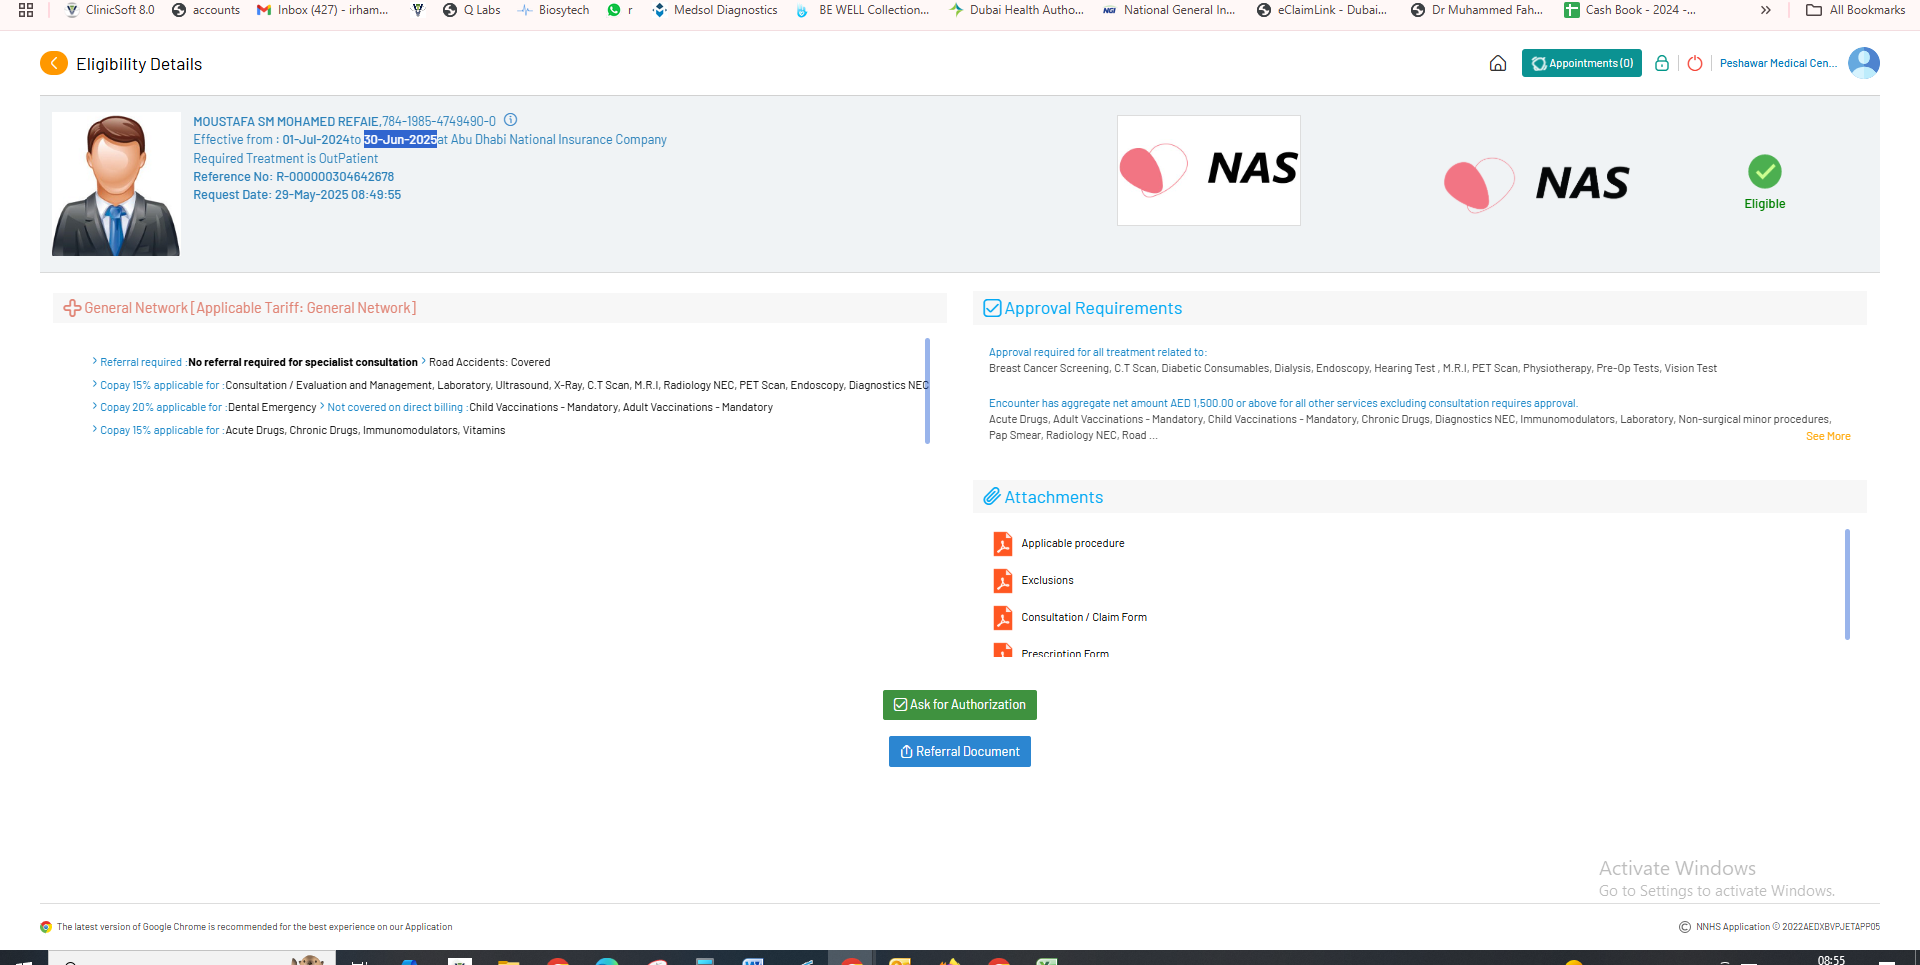Open the All Bookmarks folder
This screenshot has height=965, width=1920.
click(x=1856, y=10)
